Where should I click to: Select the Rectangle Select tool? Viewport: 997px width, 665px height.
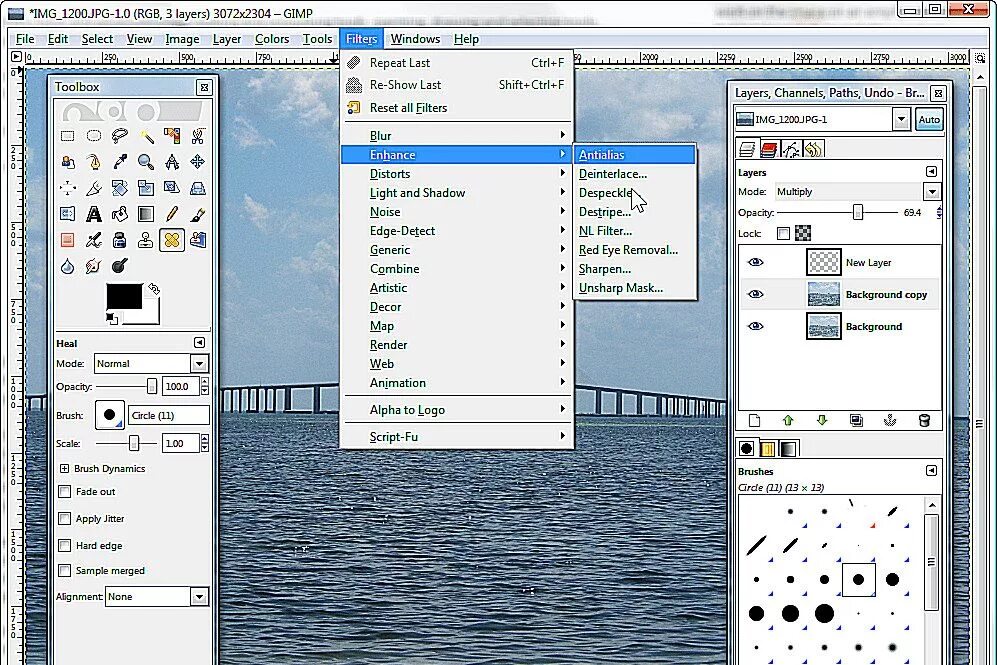(67, 136)
